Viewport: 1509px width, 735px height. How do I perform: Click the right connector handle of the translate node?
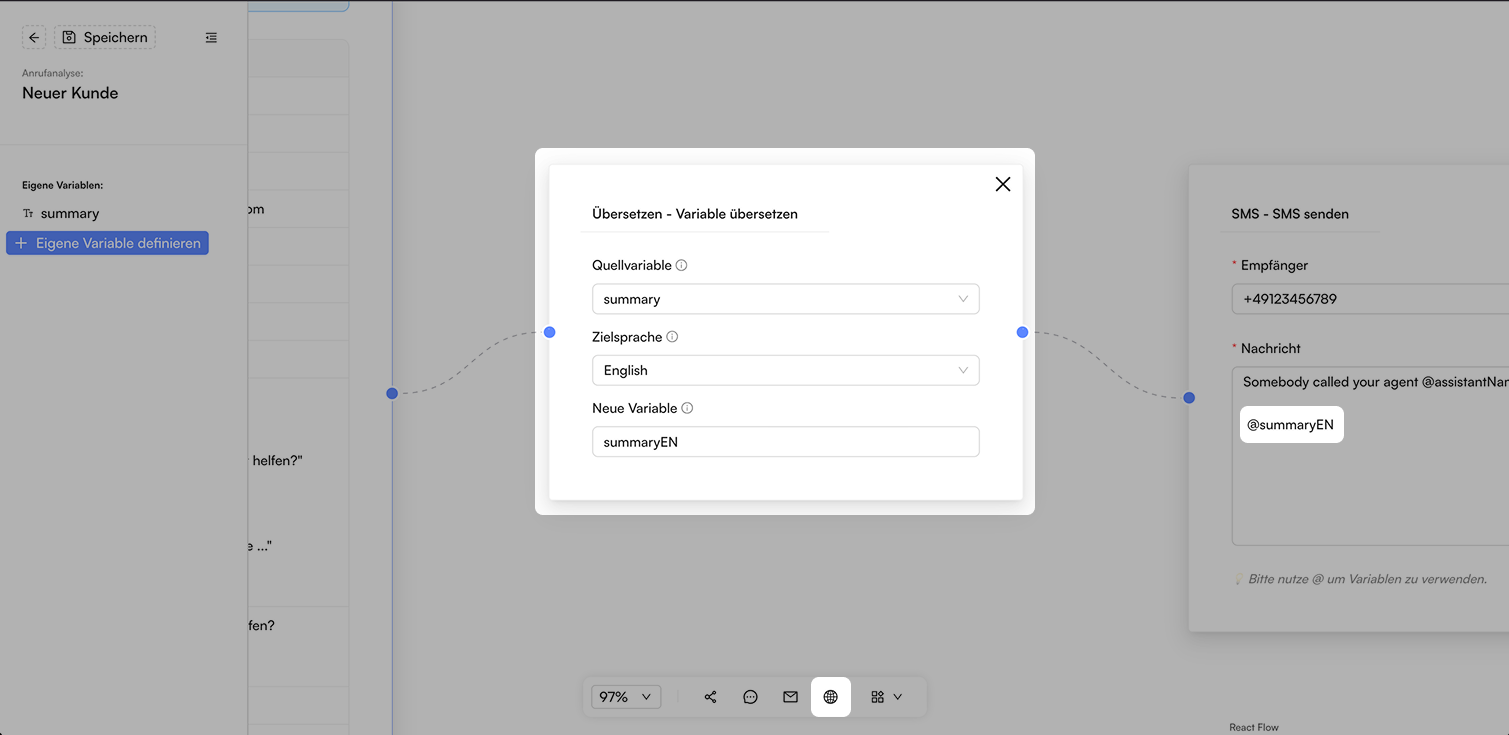tap(1022, 332)
